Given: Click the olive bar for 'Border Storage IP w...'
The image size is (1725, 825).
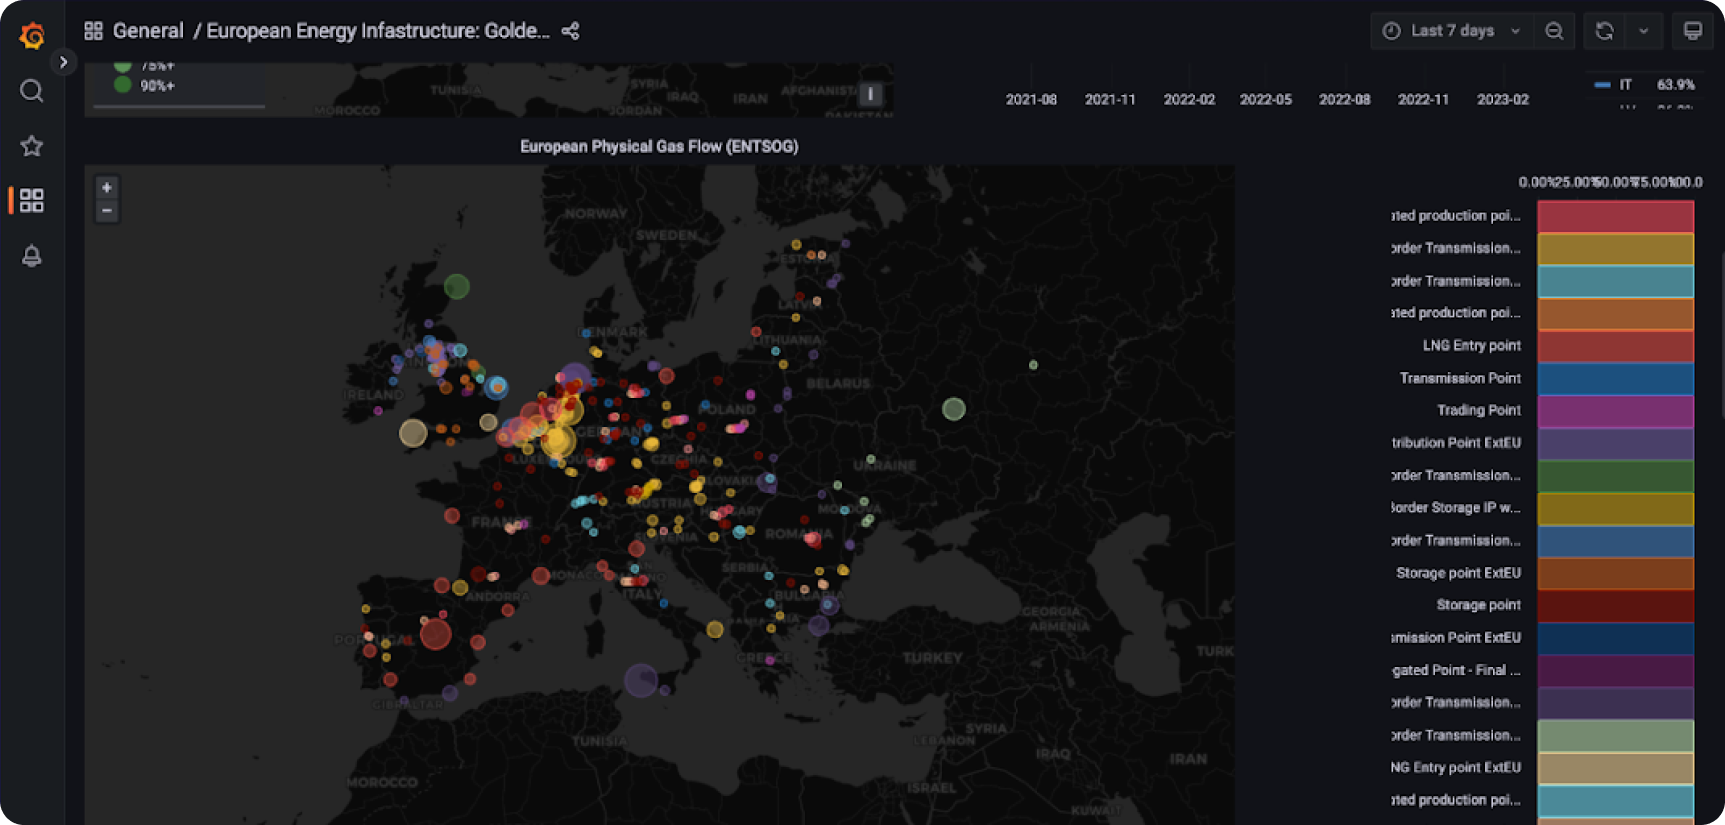Looking at the screenshot, I should click(1615, 509).
